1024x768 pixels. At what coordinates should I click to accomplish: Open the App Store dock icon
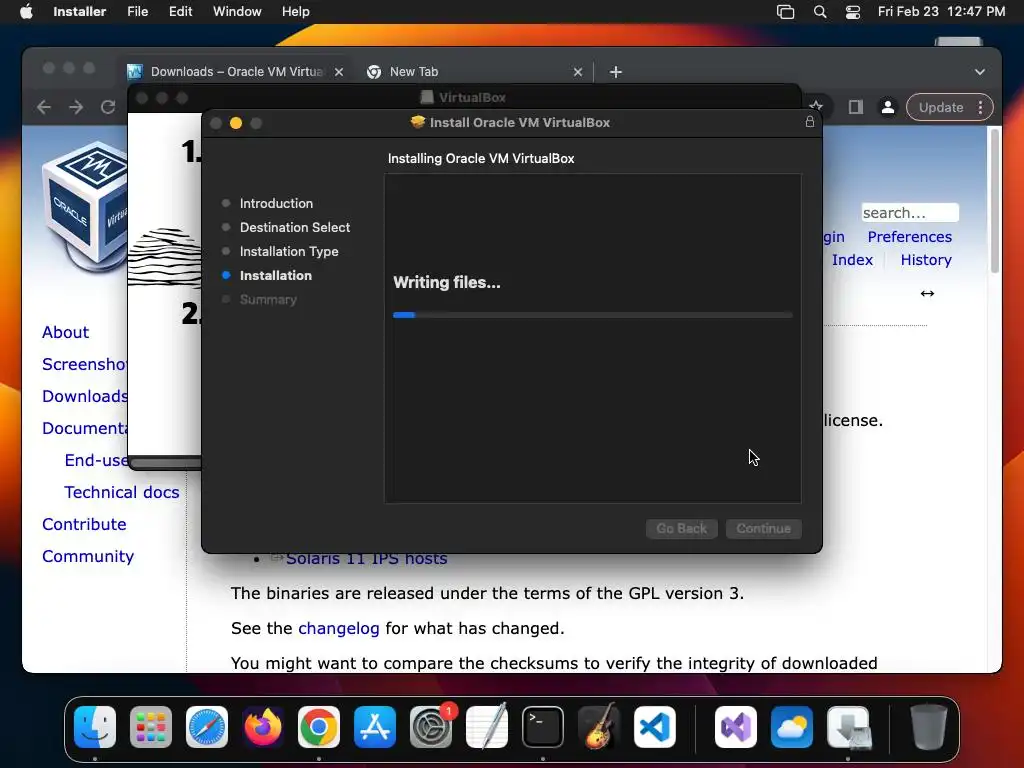[x=375, y=727]
